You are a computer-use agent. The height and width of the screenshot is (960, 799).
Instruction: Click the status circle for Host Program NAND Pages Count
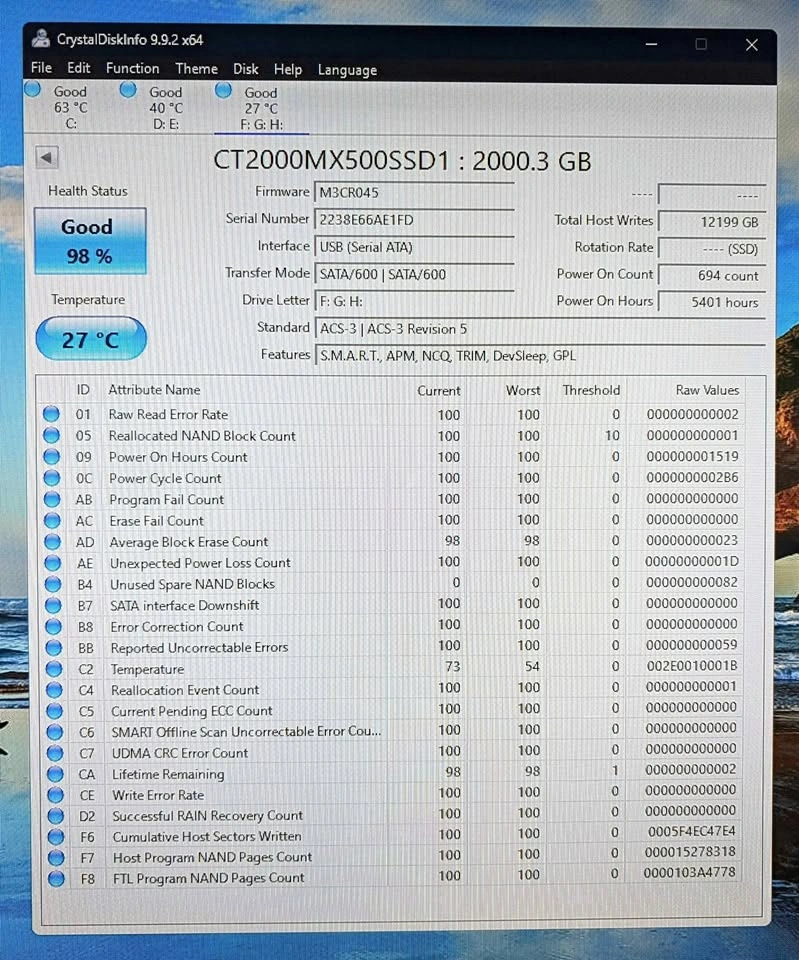tap(56, 857)
